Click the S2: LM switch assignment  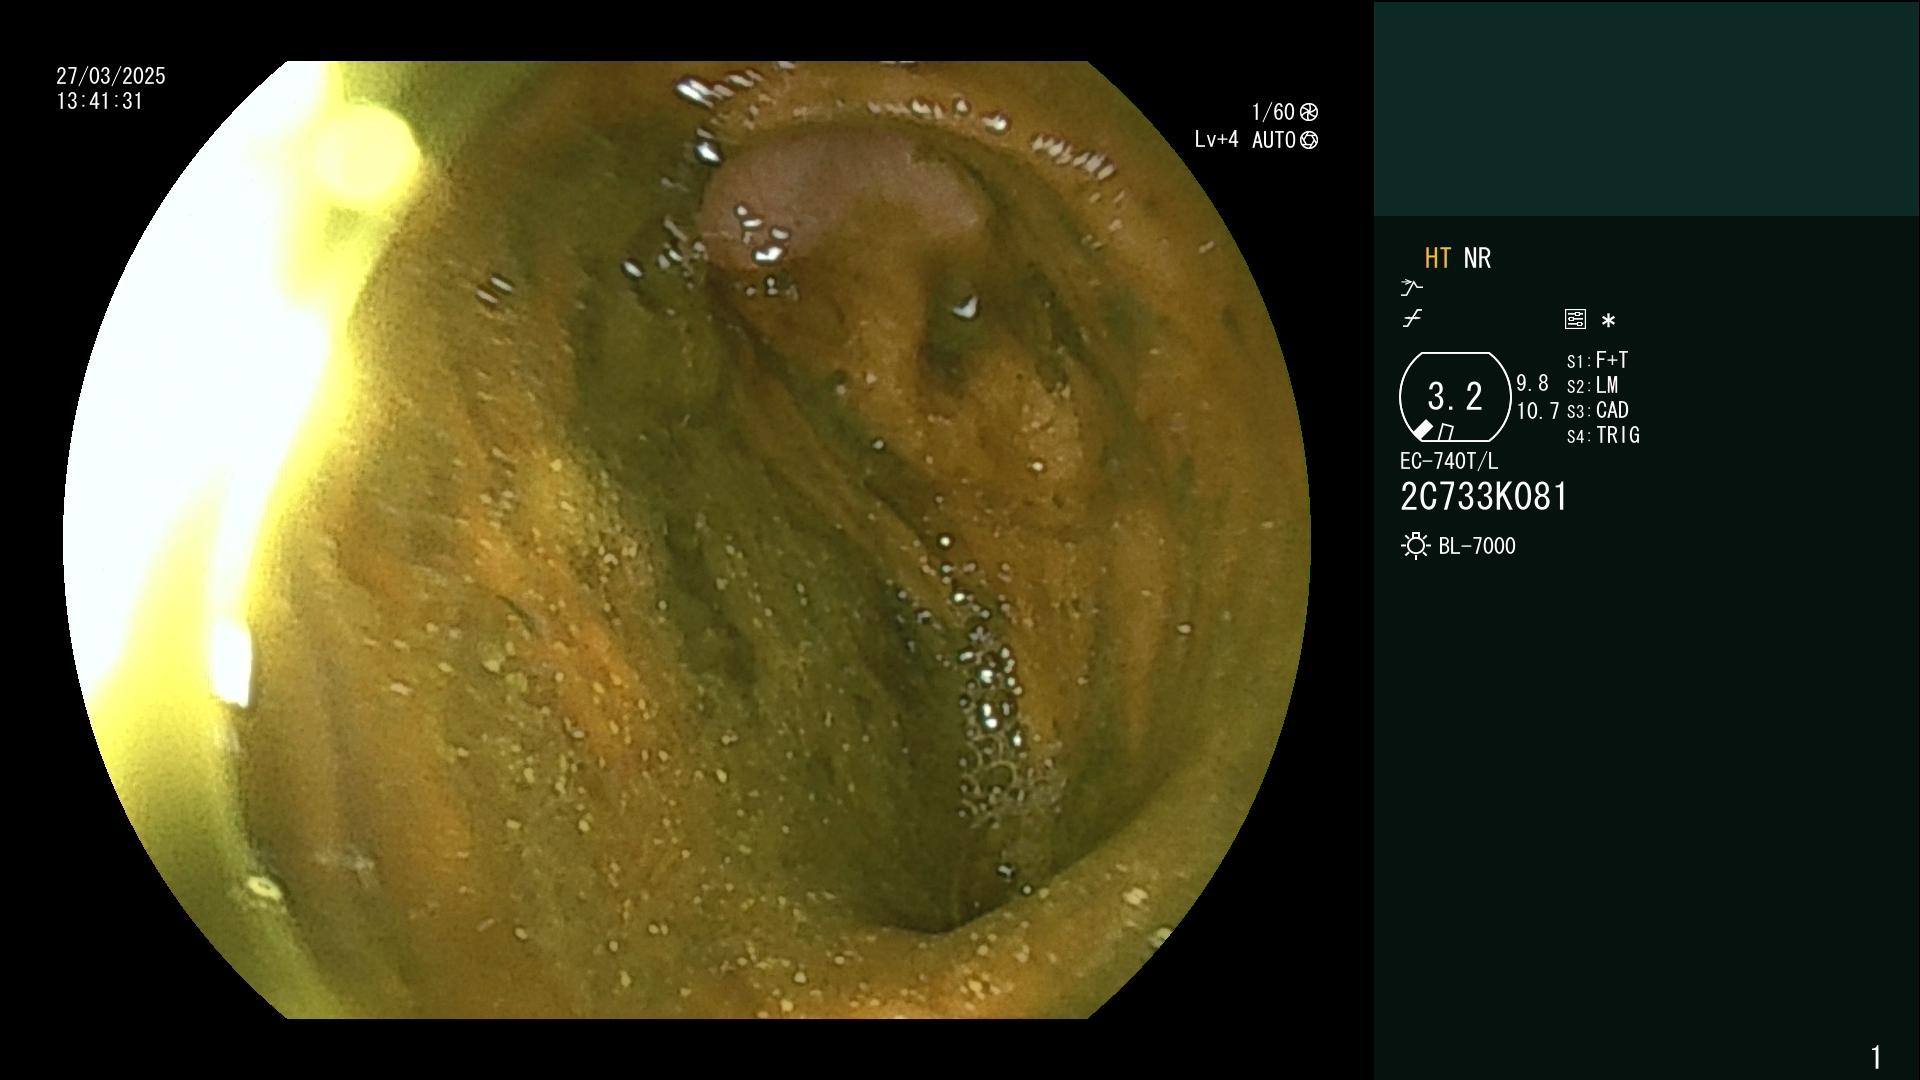tap(1592, 386)
